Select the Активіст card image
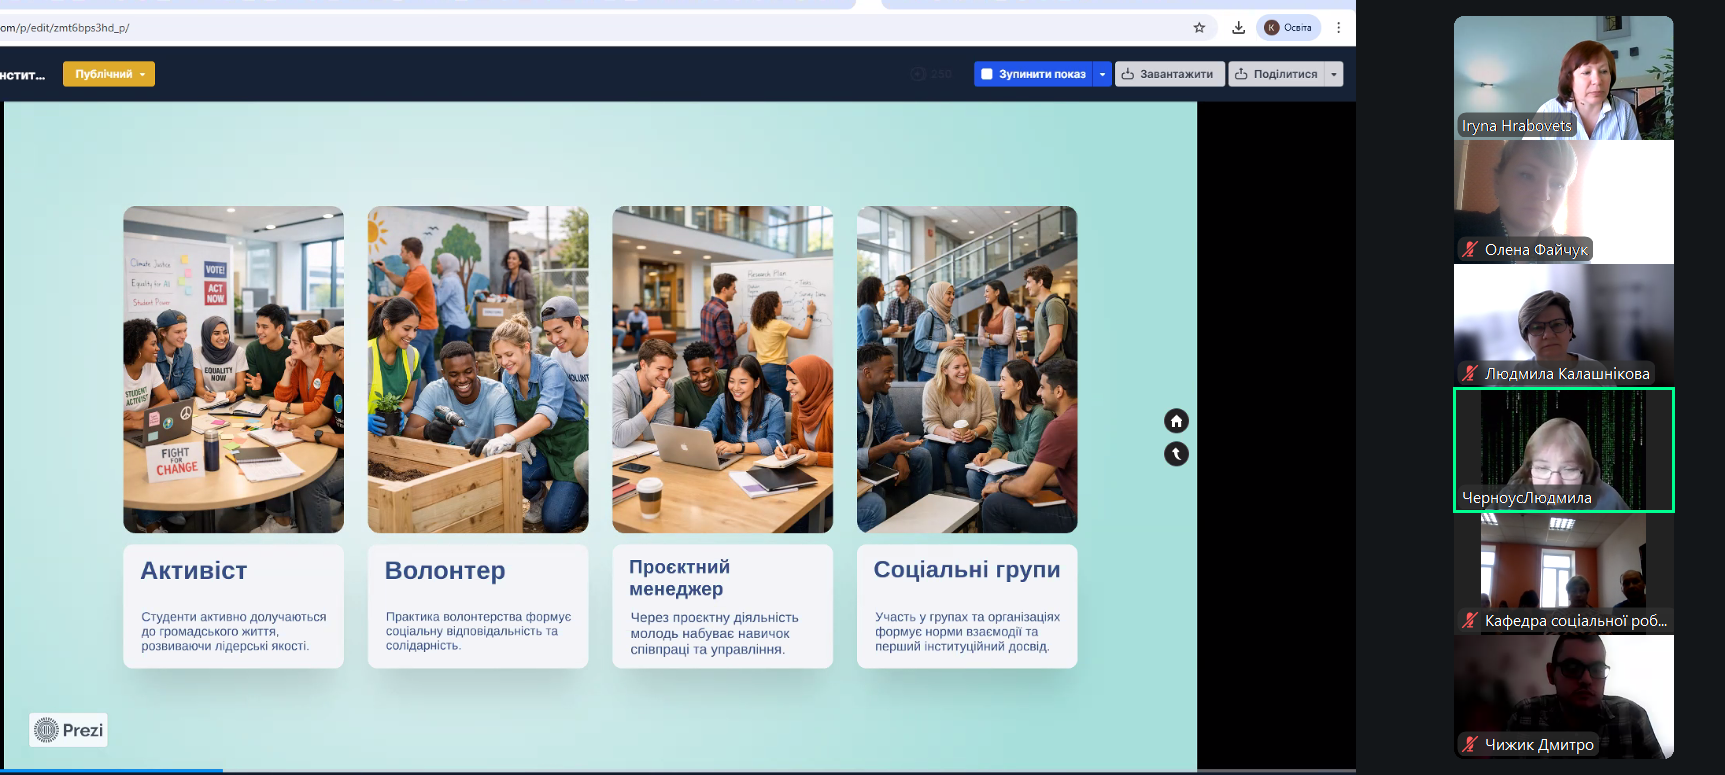 233,369
